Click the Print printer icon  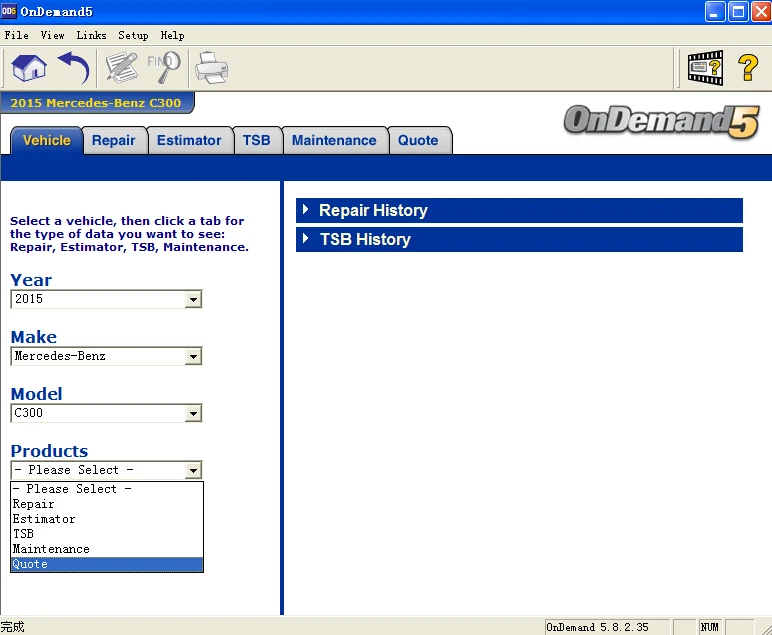[211, 67]
